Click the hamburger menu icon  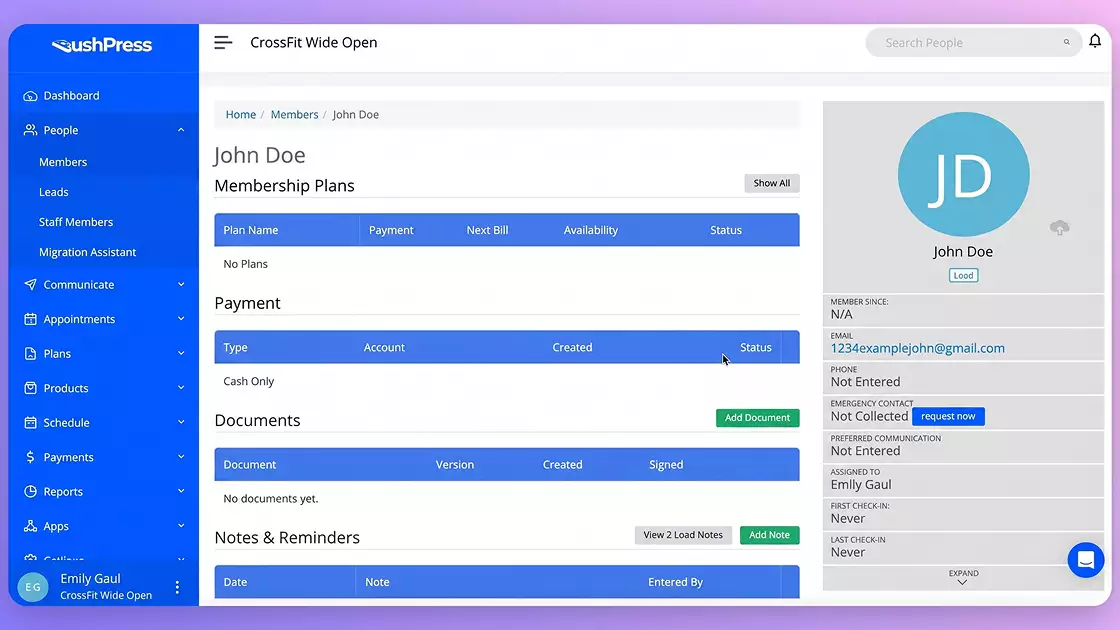tap(223, 43)
